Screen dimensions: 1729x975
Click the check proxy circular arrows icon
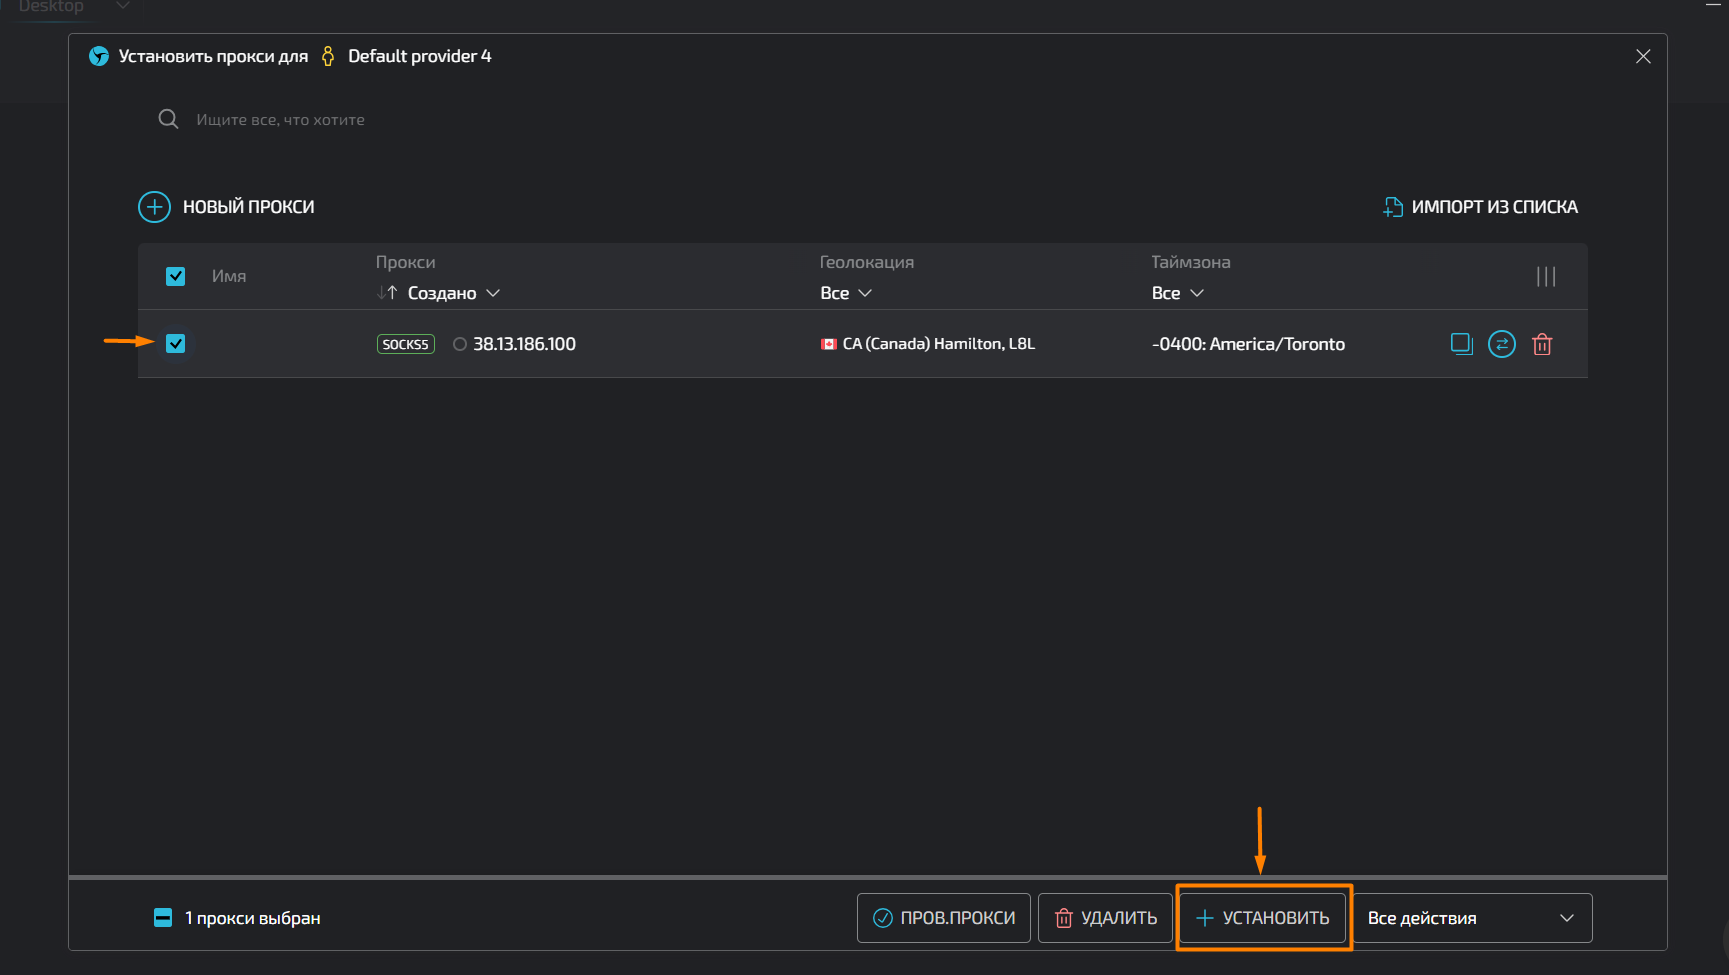pos(1502,344)
